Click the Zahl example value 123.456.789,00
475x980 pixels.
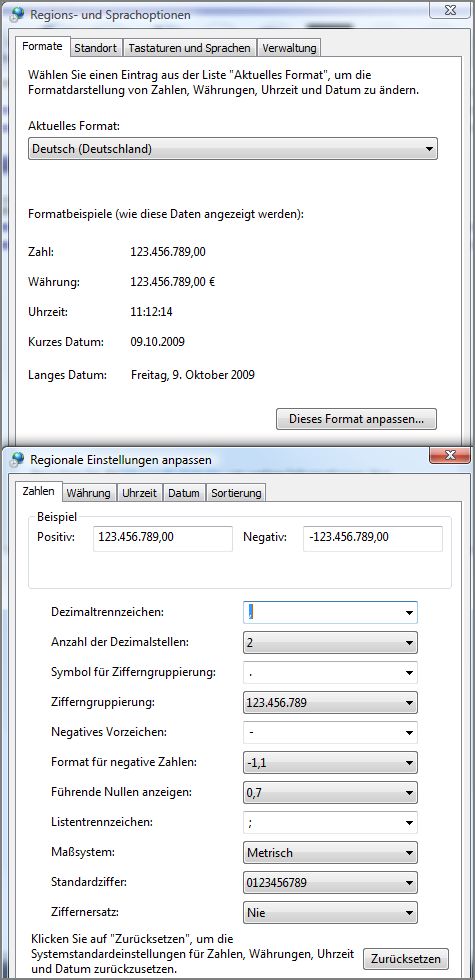pyautogui.click(x=168, y=252)
